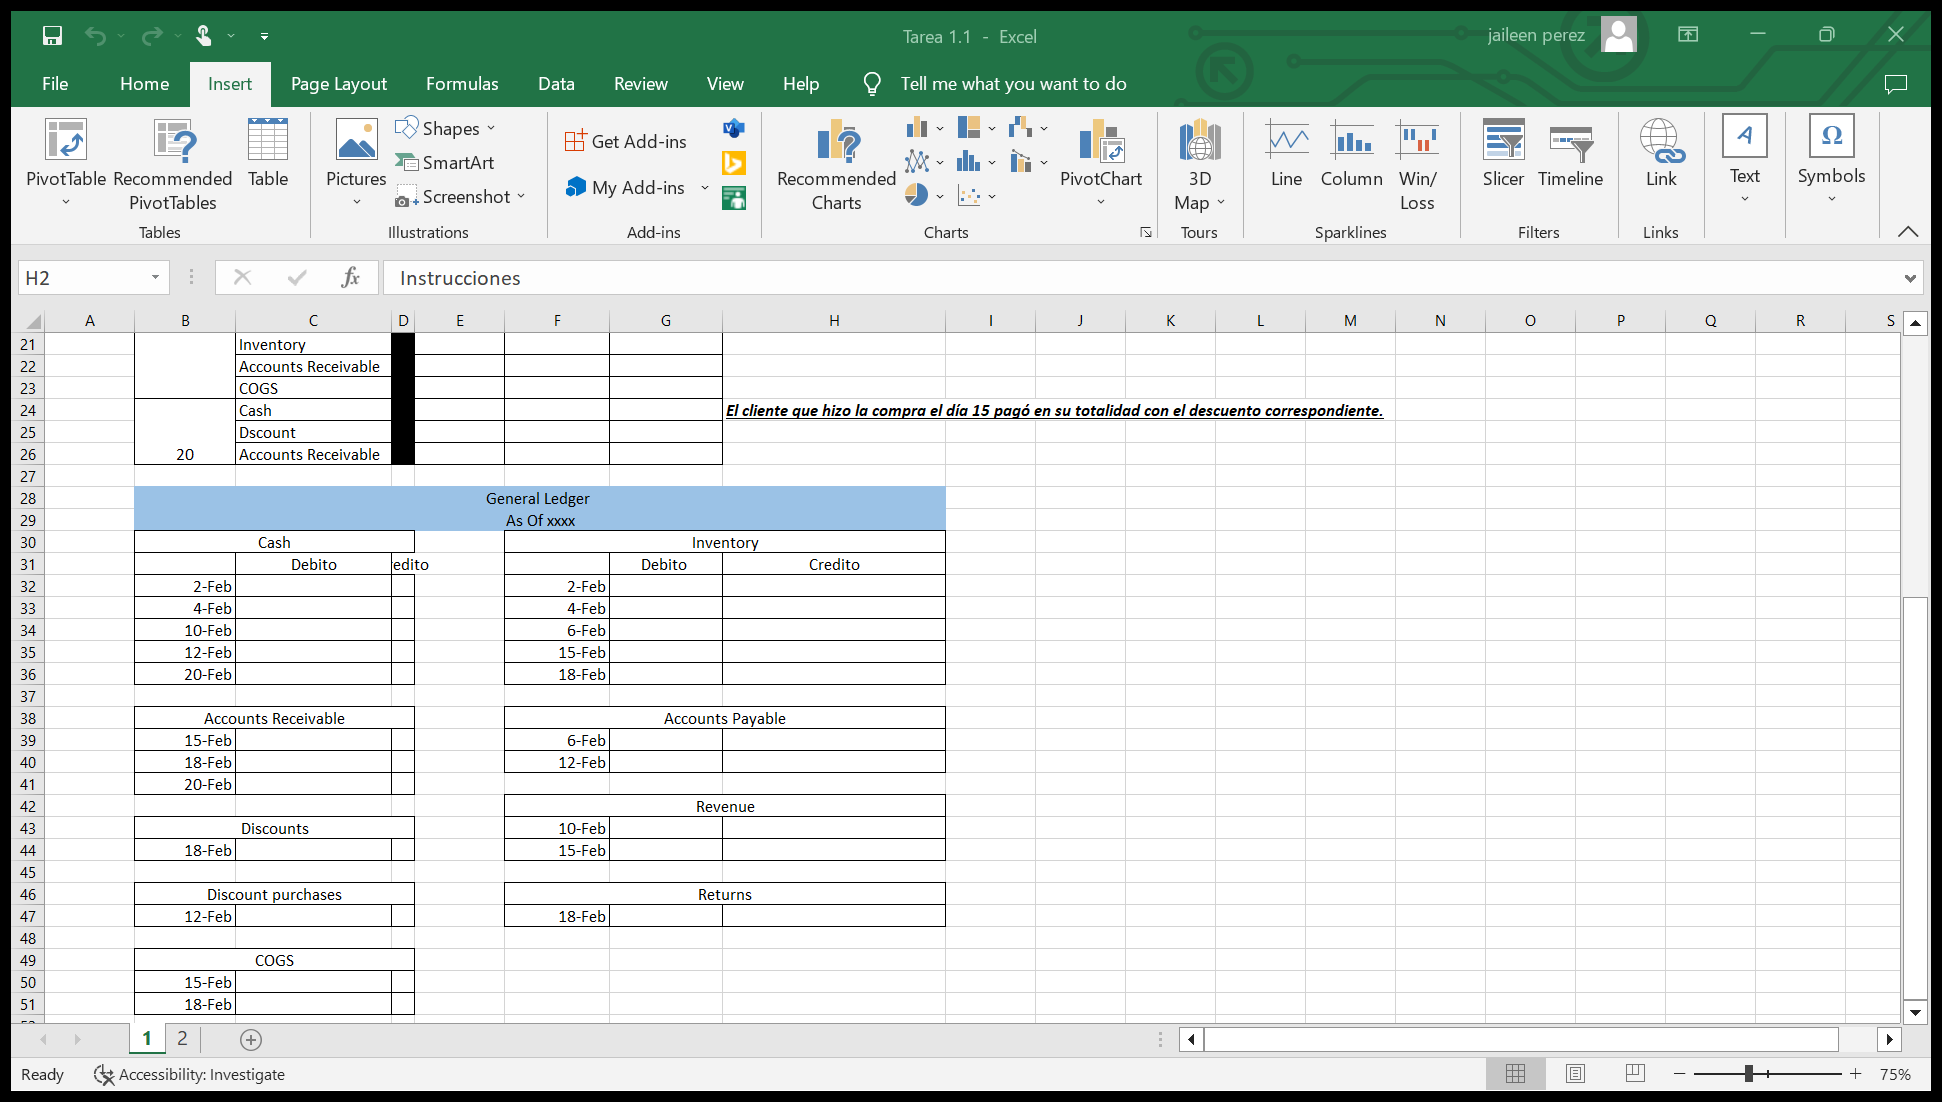The width and height of the screenshot is (1942, 1102).
Task: Switch to Page Layout view
Action: (1575, 1074)
